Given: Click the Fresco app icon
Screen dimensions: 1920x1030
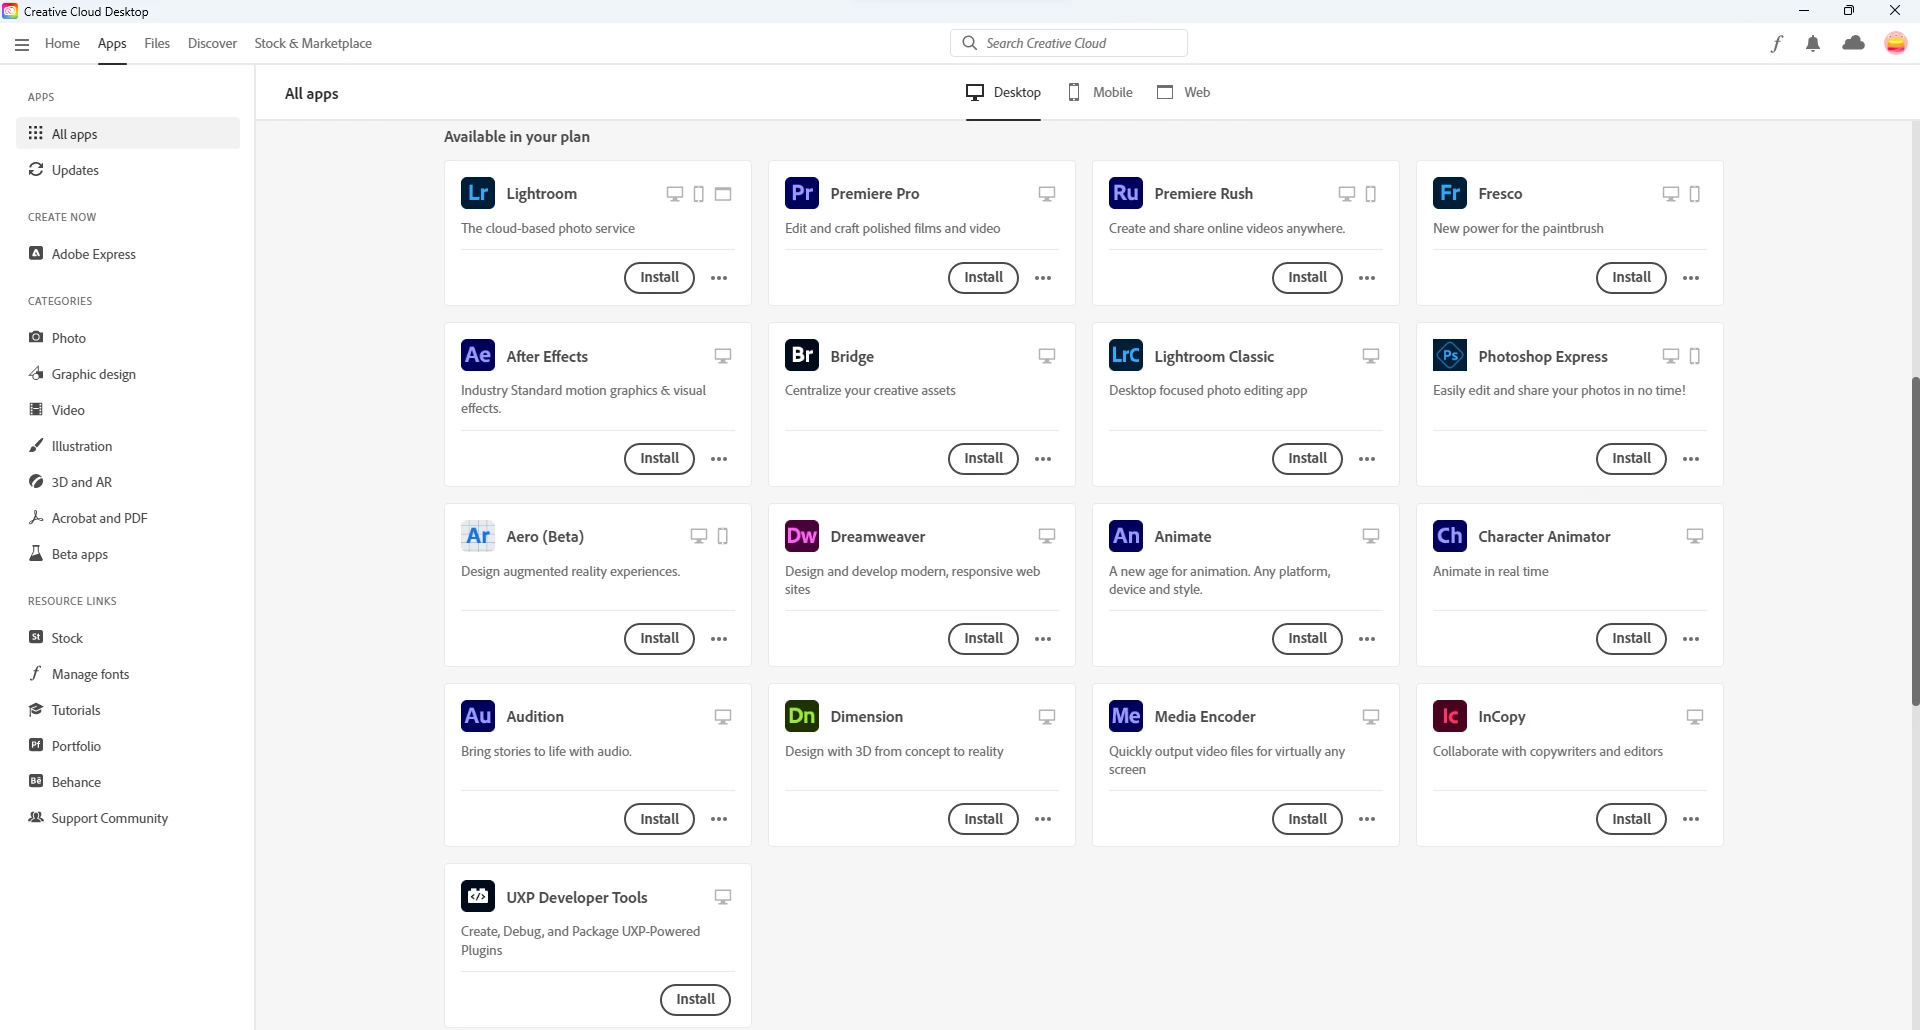Looking at the screenshot, I should [x=1450, y=193].
